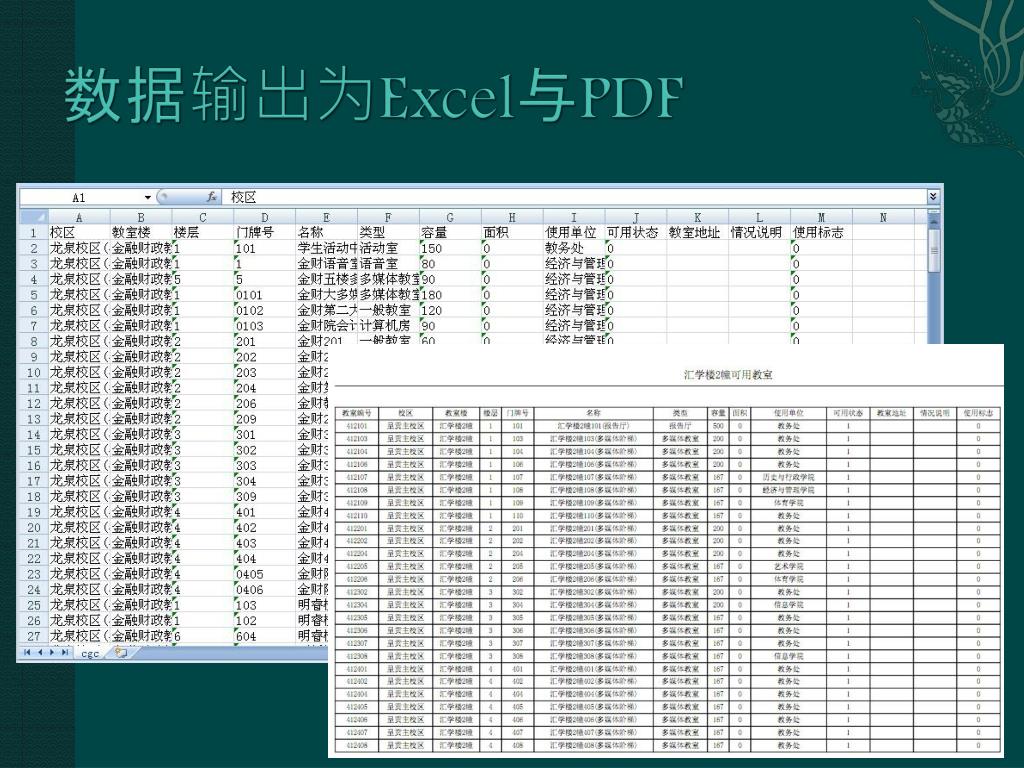The width and height of the screenshot is (1024, 768).
Task: Click cell 150 in row 2
Action: [450, 248]
